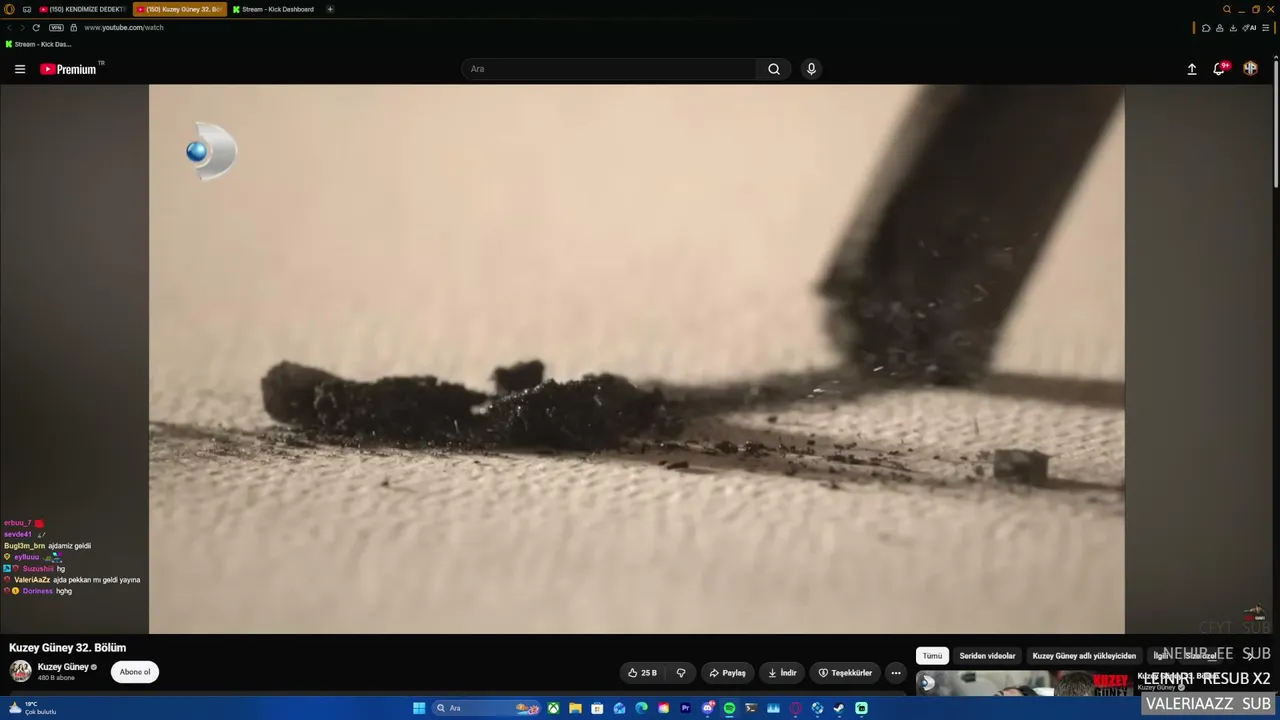1280x720 pixels.
Task: Open the browser downloads icon
Action: pos(1233,27)
